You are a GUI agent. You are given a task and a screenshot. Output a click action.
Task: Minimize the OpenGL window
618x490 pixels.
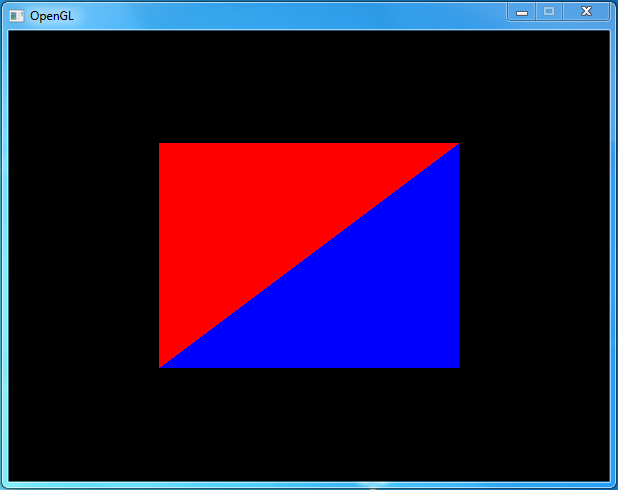tap(521, 12)
